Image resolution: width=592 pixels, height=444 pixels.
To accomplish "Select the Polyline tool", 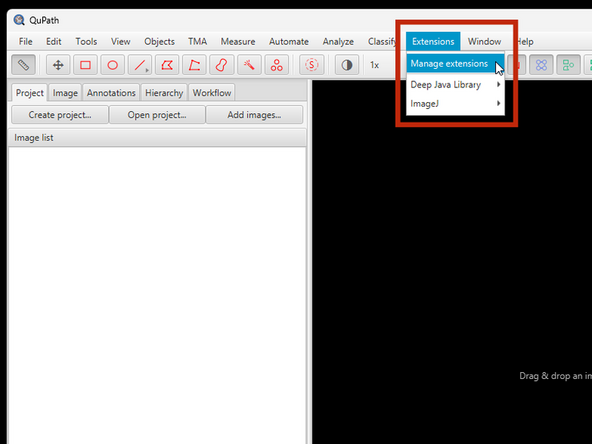I will 194,65.
